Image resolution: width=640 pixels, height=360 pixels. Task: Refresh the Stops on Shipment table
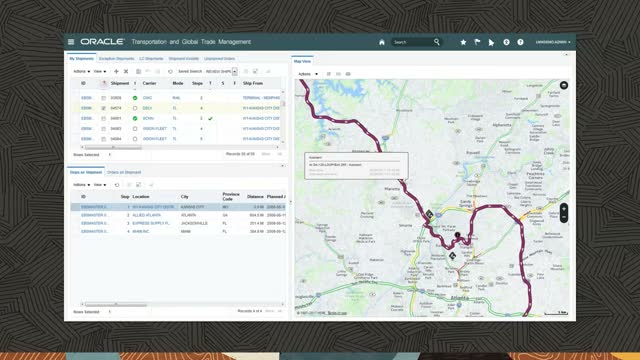[x=117, y=185]
